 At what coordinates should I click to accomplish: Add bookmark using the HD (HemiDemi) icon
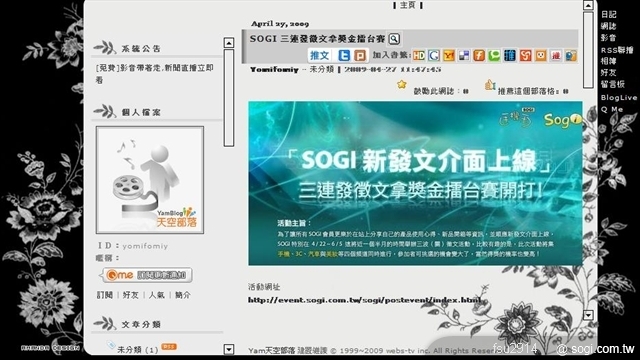click(x=419, y=55)
